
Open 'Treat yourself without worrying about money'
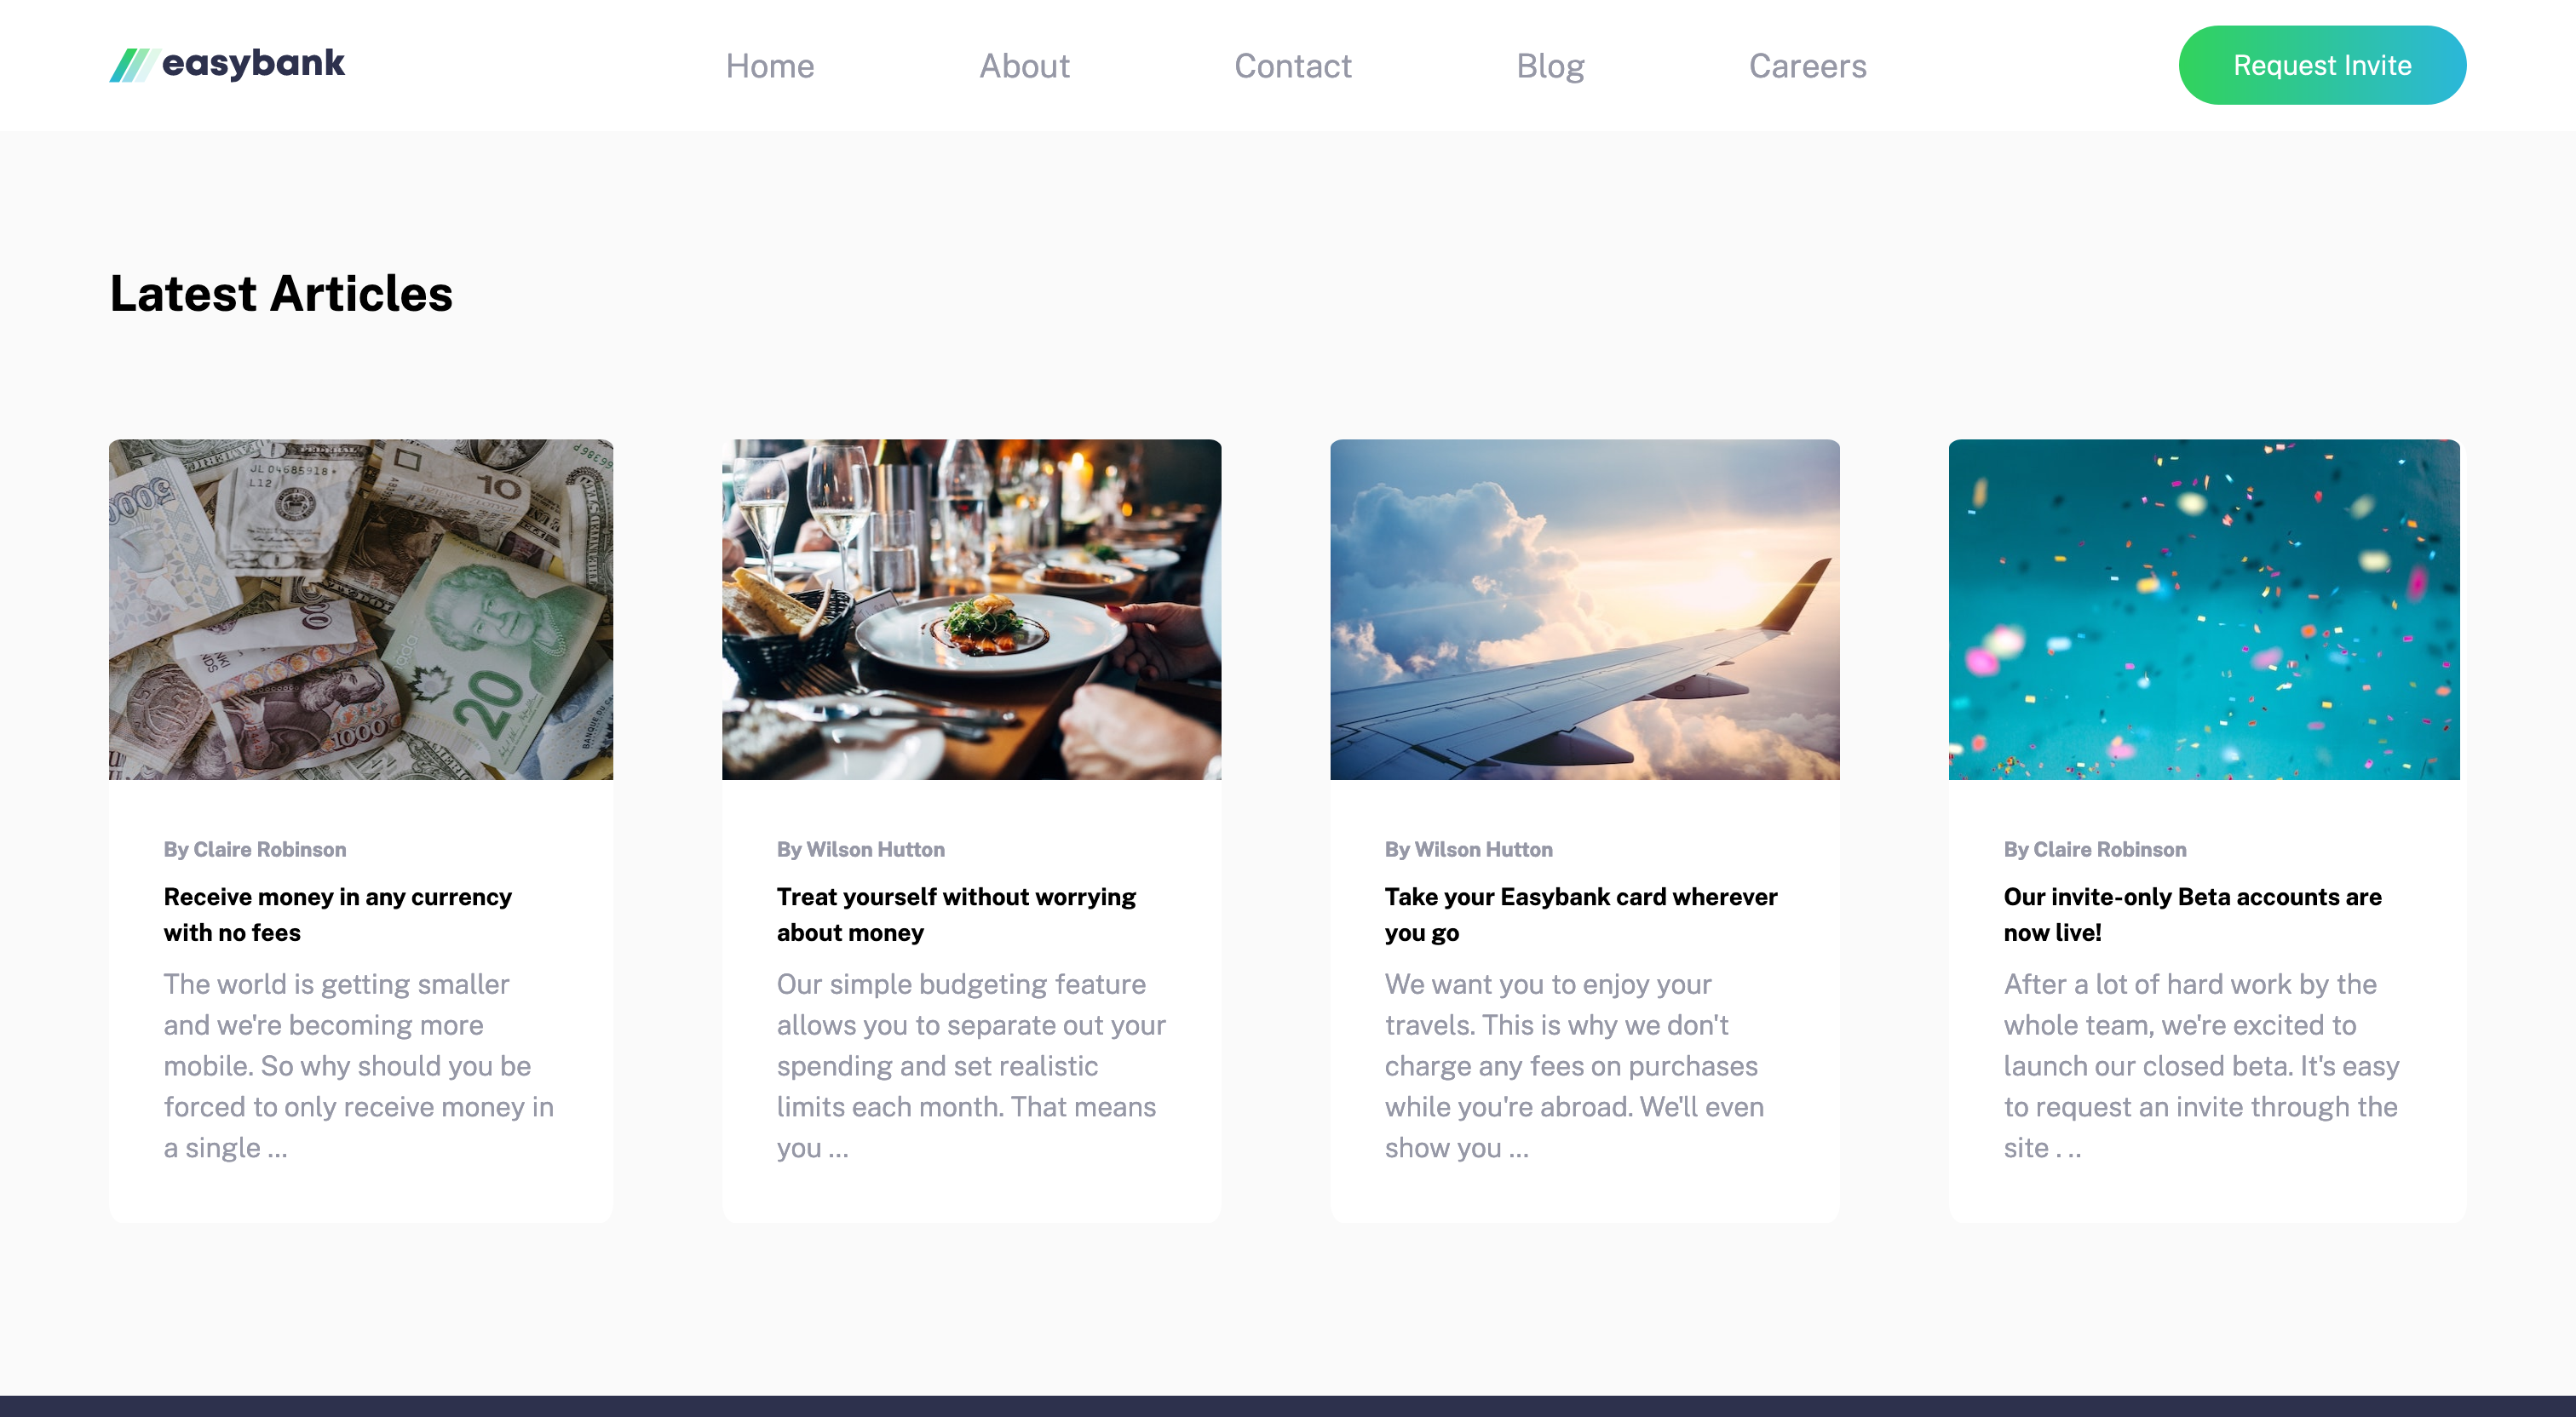click(956, 914)
